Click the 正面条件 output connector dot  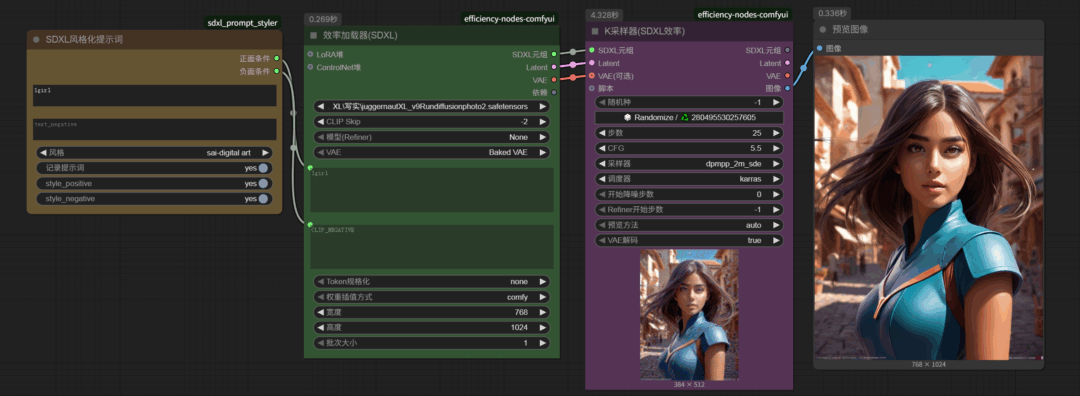(x=277, y=59)
